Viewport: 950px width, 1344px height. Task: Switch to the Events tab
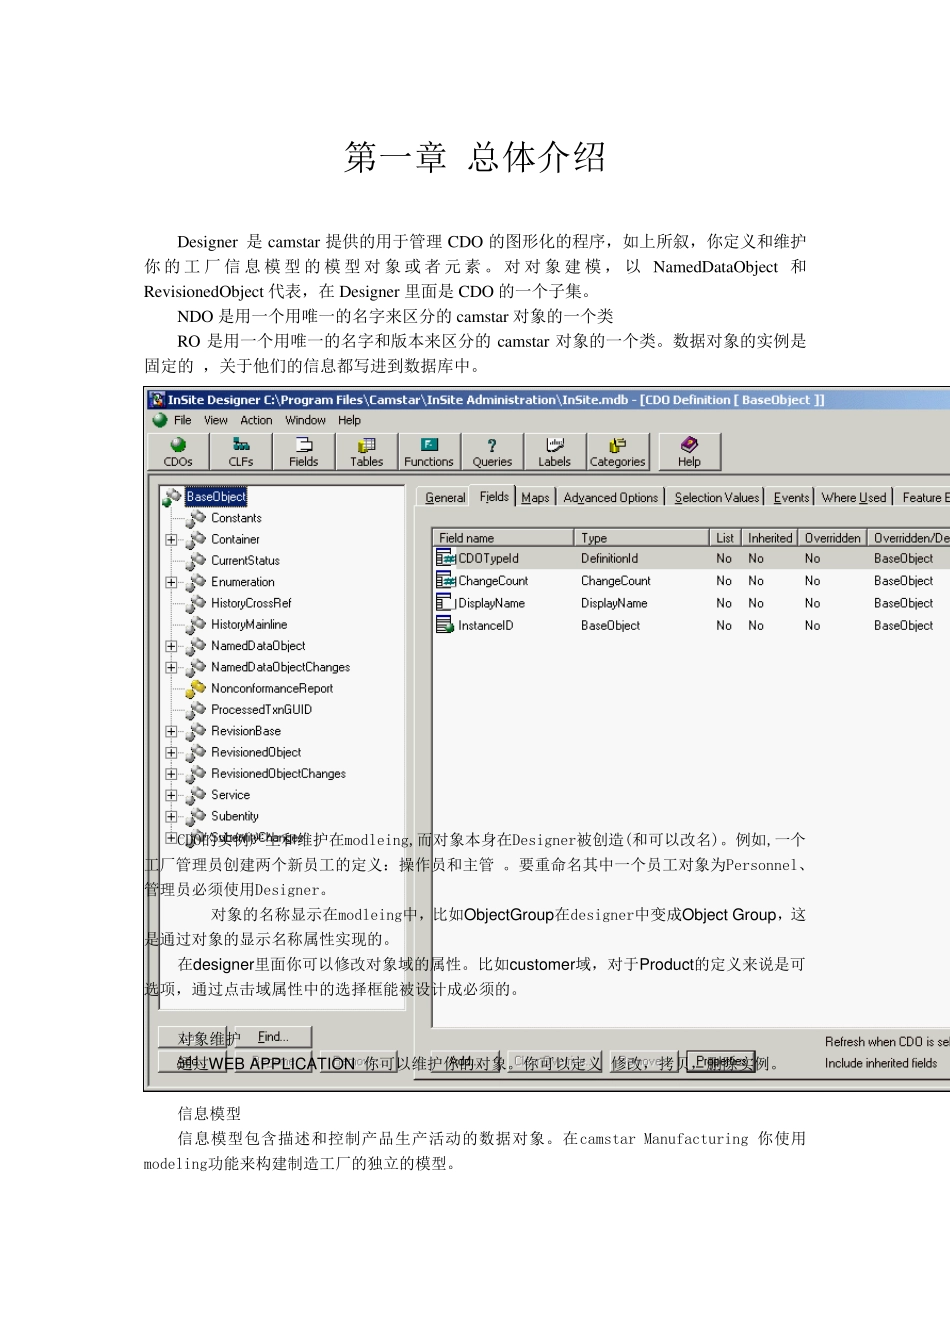click(791, 497)
